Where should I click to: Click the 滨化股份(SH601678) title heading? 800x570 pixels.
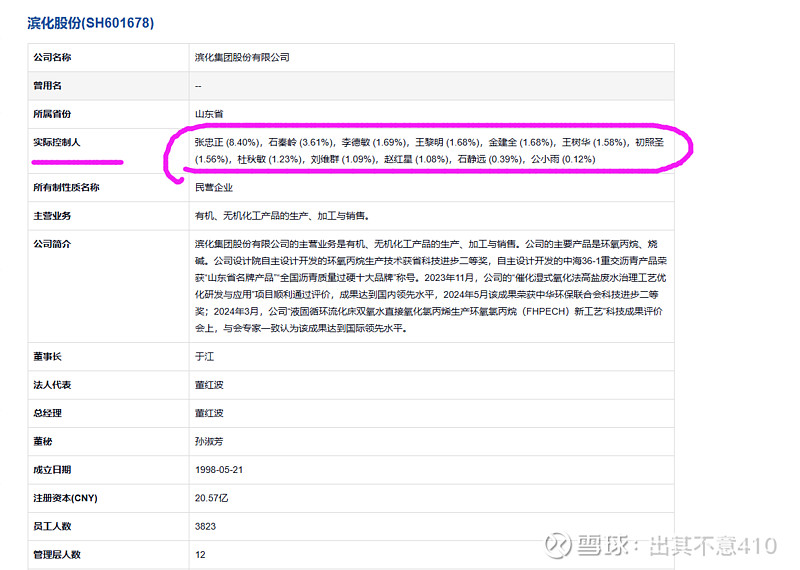point(90,23)
